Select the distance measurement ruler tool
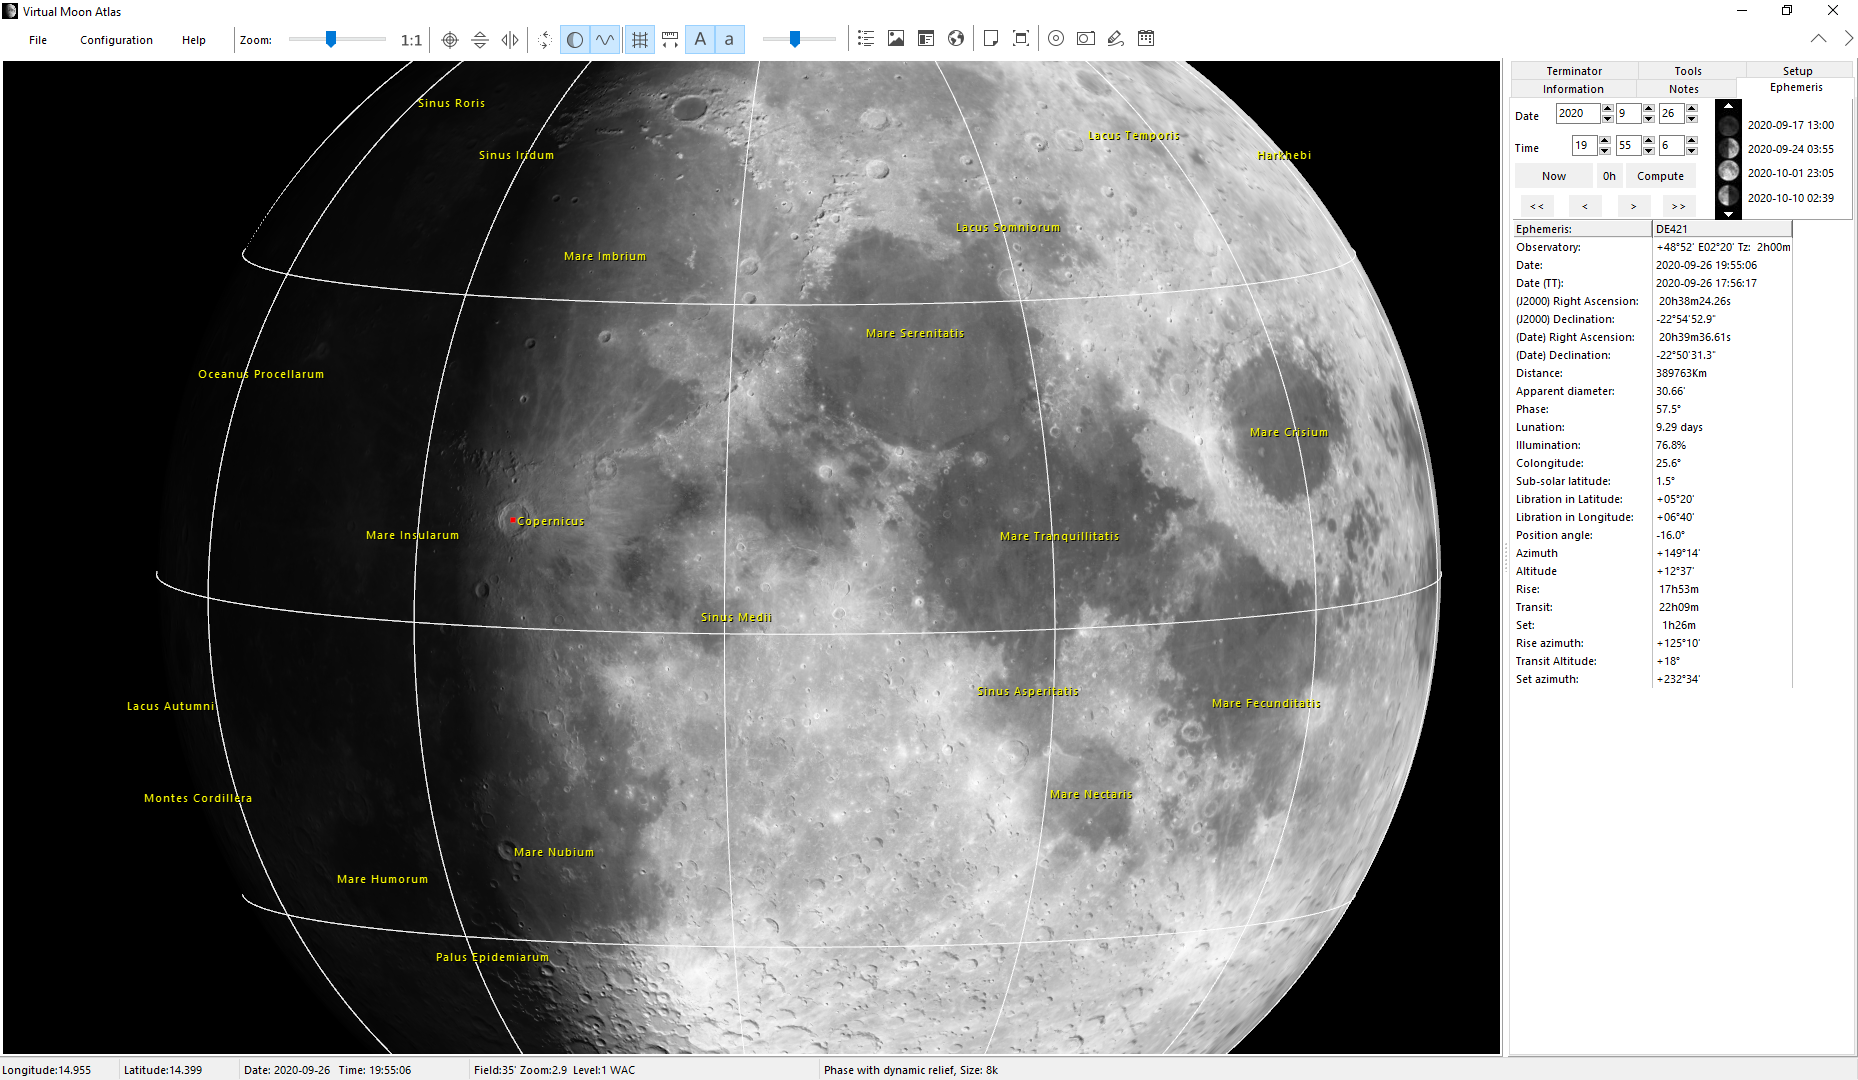Viewport: 1858px width, 1080px height. pyautogui.click(x=670, y=40)
